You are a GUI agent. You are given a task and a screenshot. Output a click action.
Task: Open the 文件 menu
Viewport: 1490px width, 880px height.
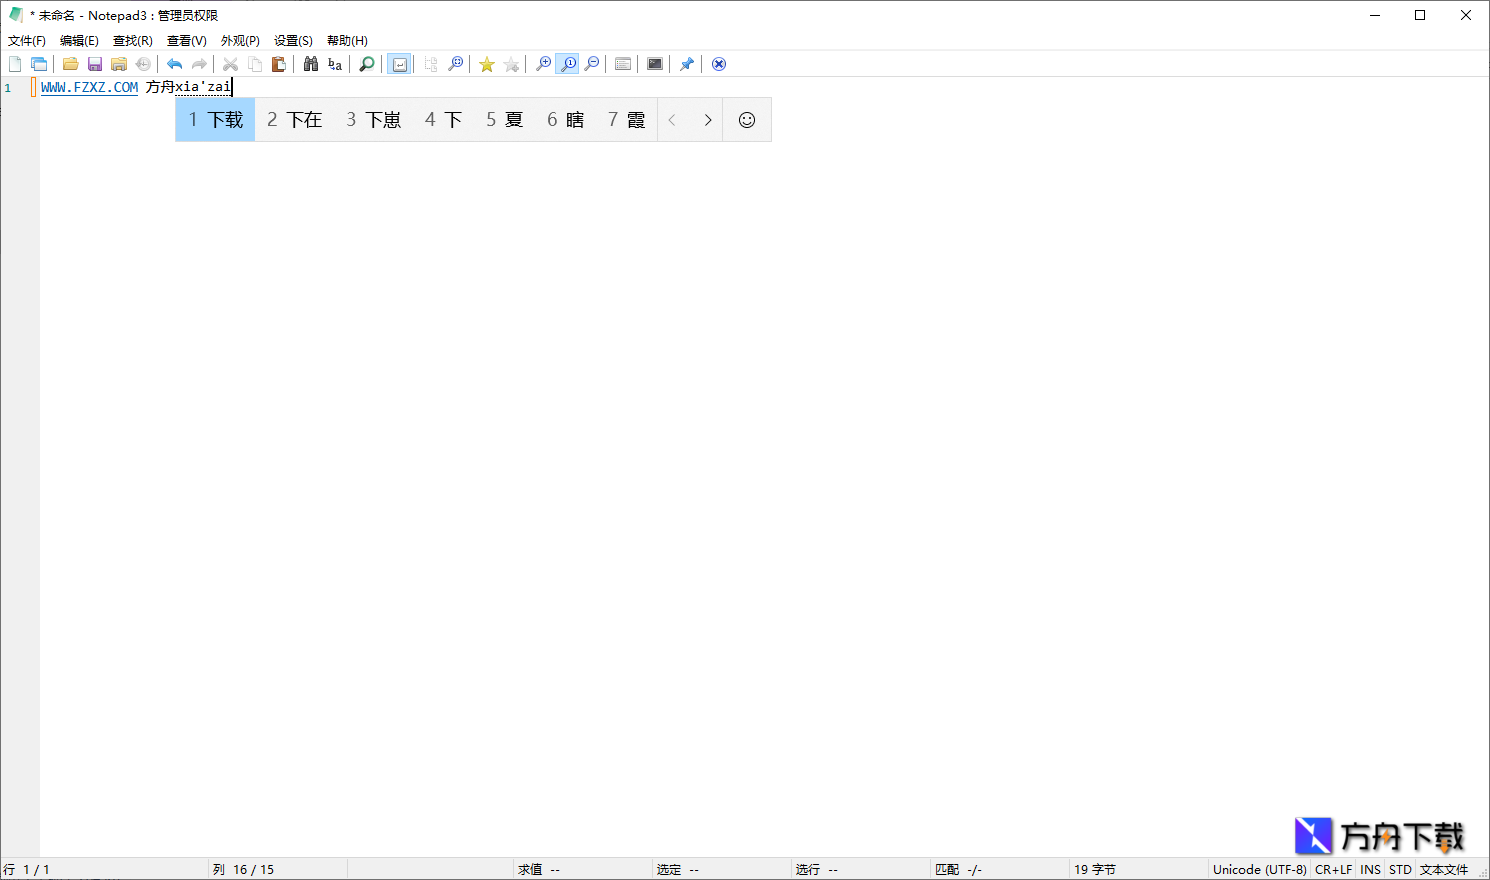pyautogui.click(x=26, y=40)
